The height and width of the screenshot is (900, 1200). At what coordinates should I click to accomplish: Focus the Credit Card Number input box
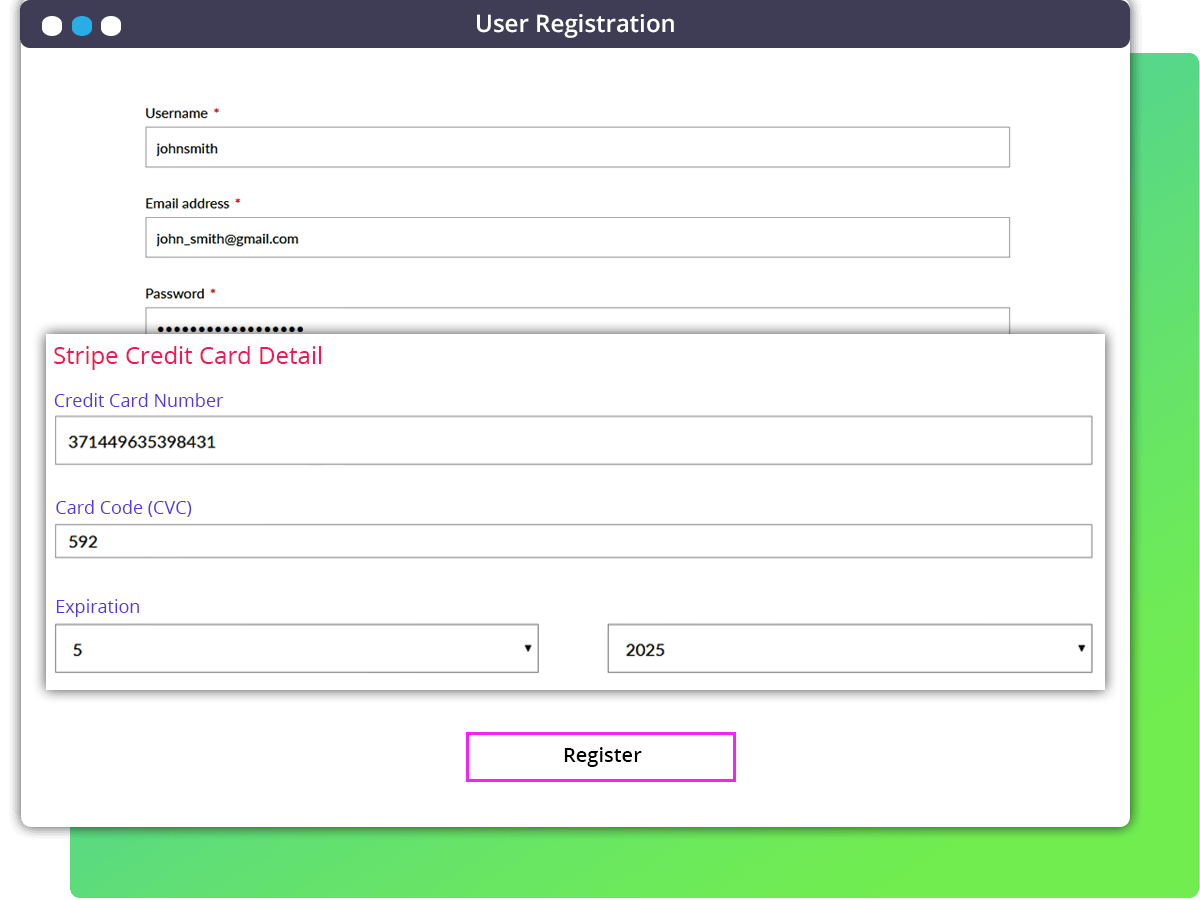(573, 441)
